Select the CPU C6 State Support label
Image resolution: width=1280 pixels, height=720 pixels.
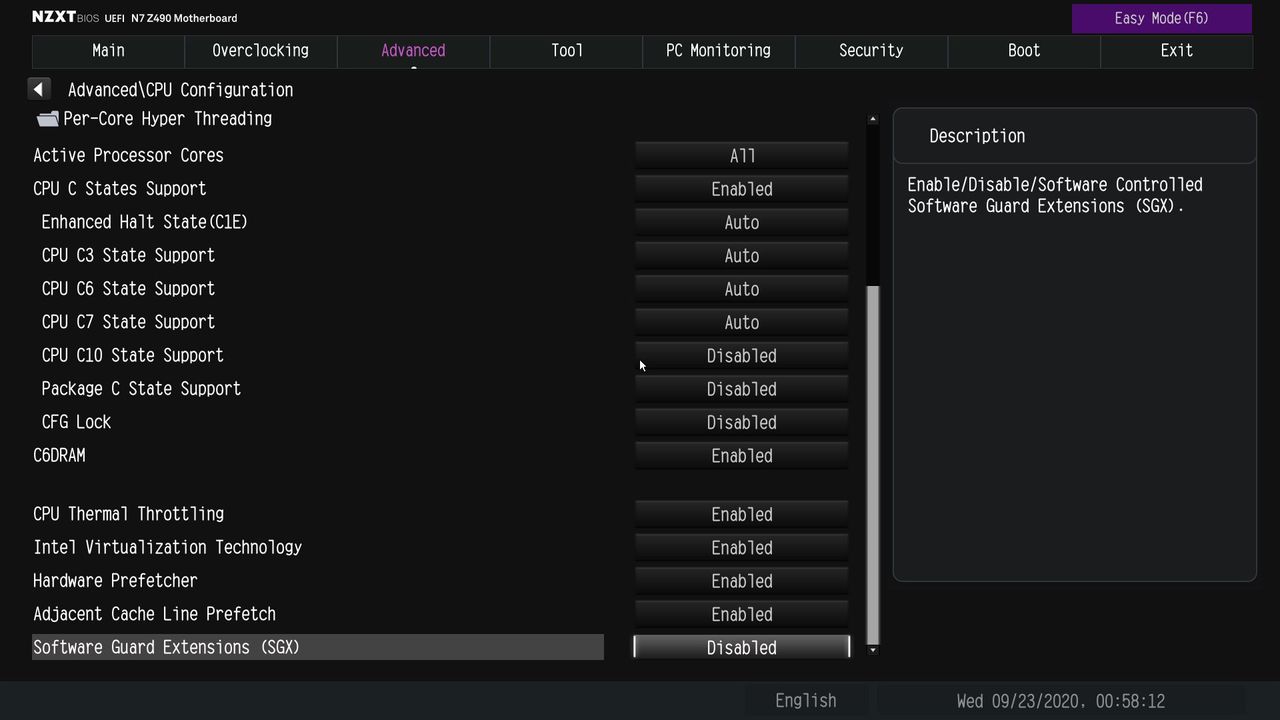point(128,289)
